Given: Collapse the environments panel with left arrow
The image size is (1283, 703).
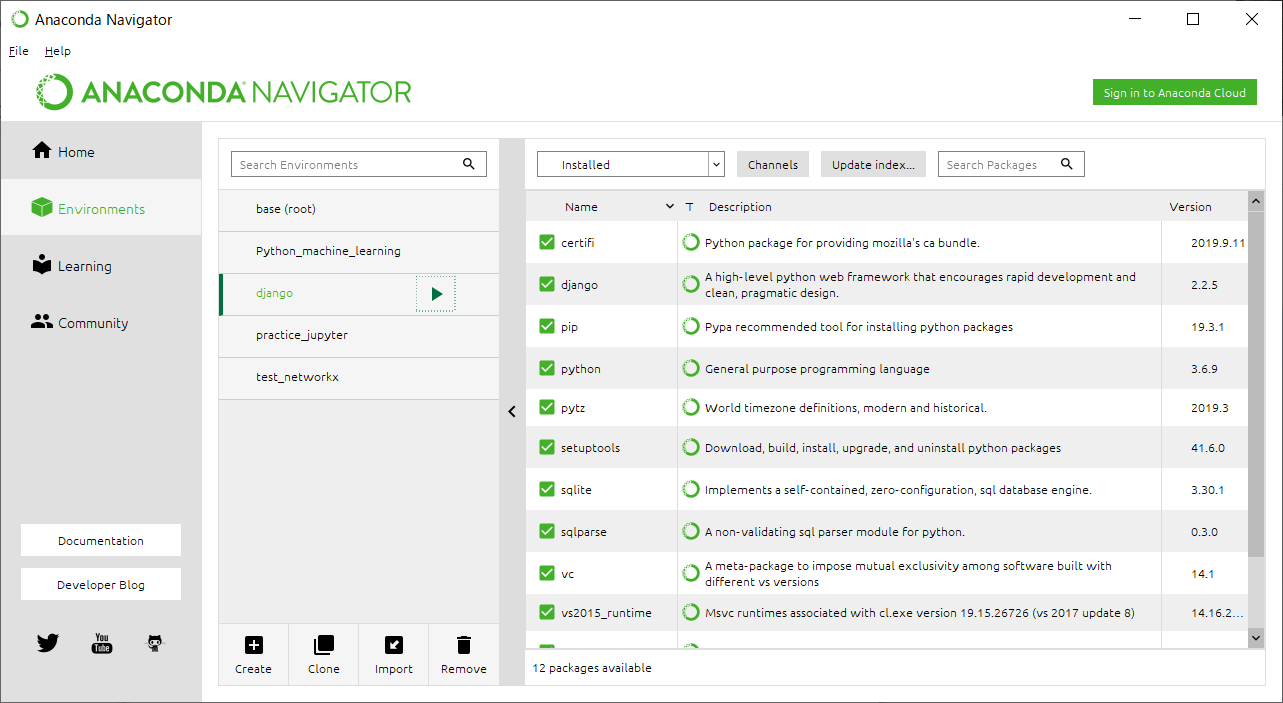Looking at the screenshot, I should [x=512, y=411].
